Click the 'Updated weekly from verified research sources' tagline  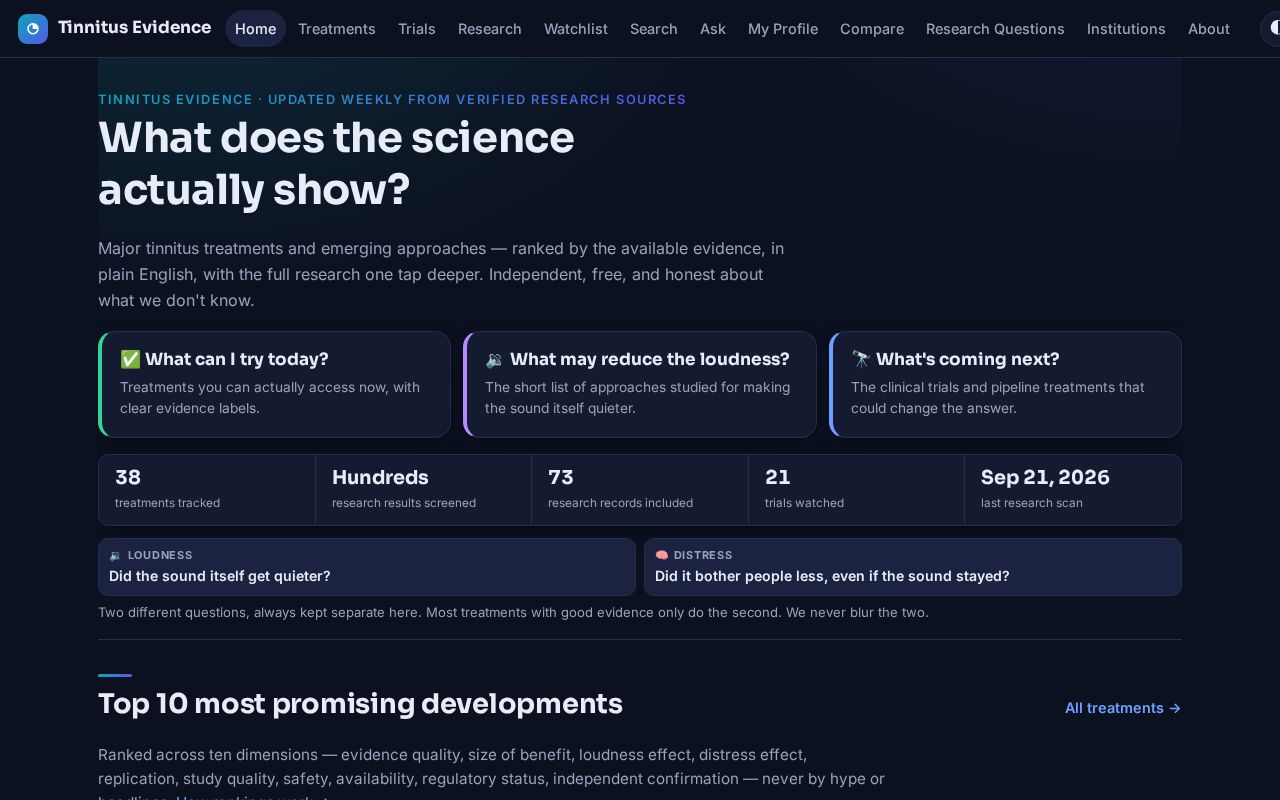click(477, 99)
